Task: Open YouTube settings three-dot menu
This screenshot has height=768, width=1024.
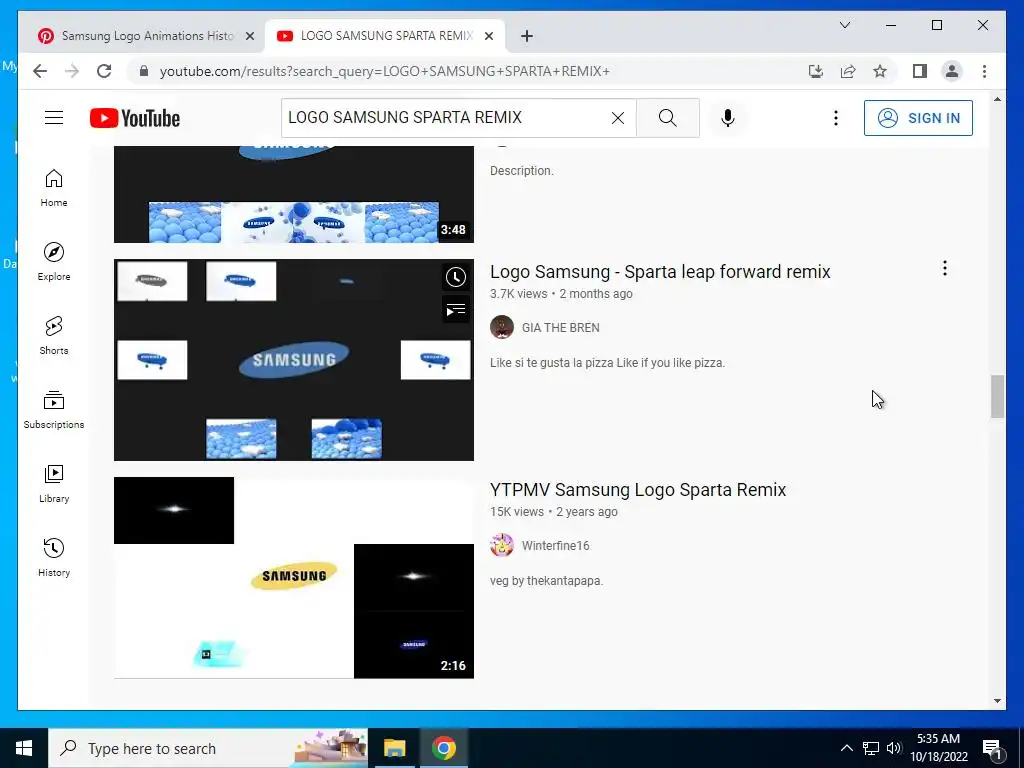Action: click(x=835, y=118)
